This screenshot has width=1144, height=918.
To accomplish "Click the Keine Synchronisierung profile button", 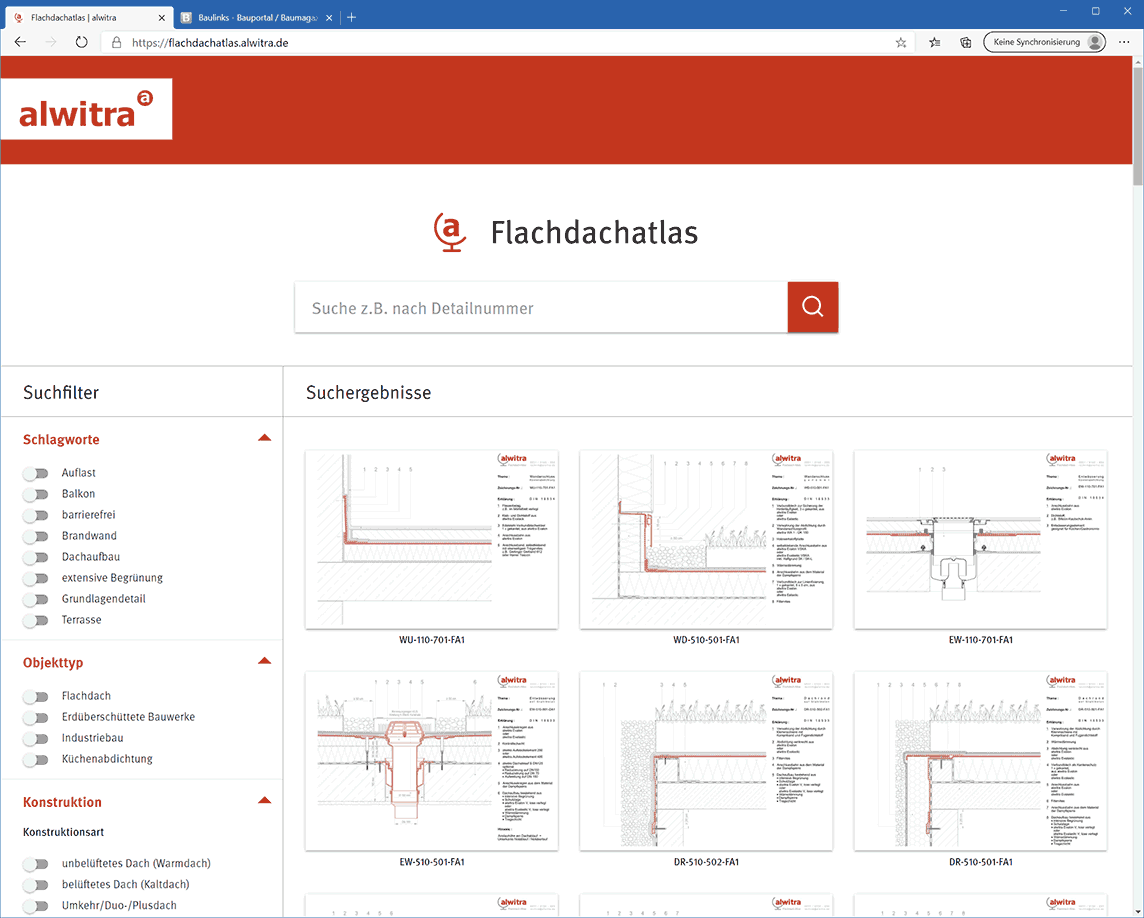I will coord(1044,42).
